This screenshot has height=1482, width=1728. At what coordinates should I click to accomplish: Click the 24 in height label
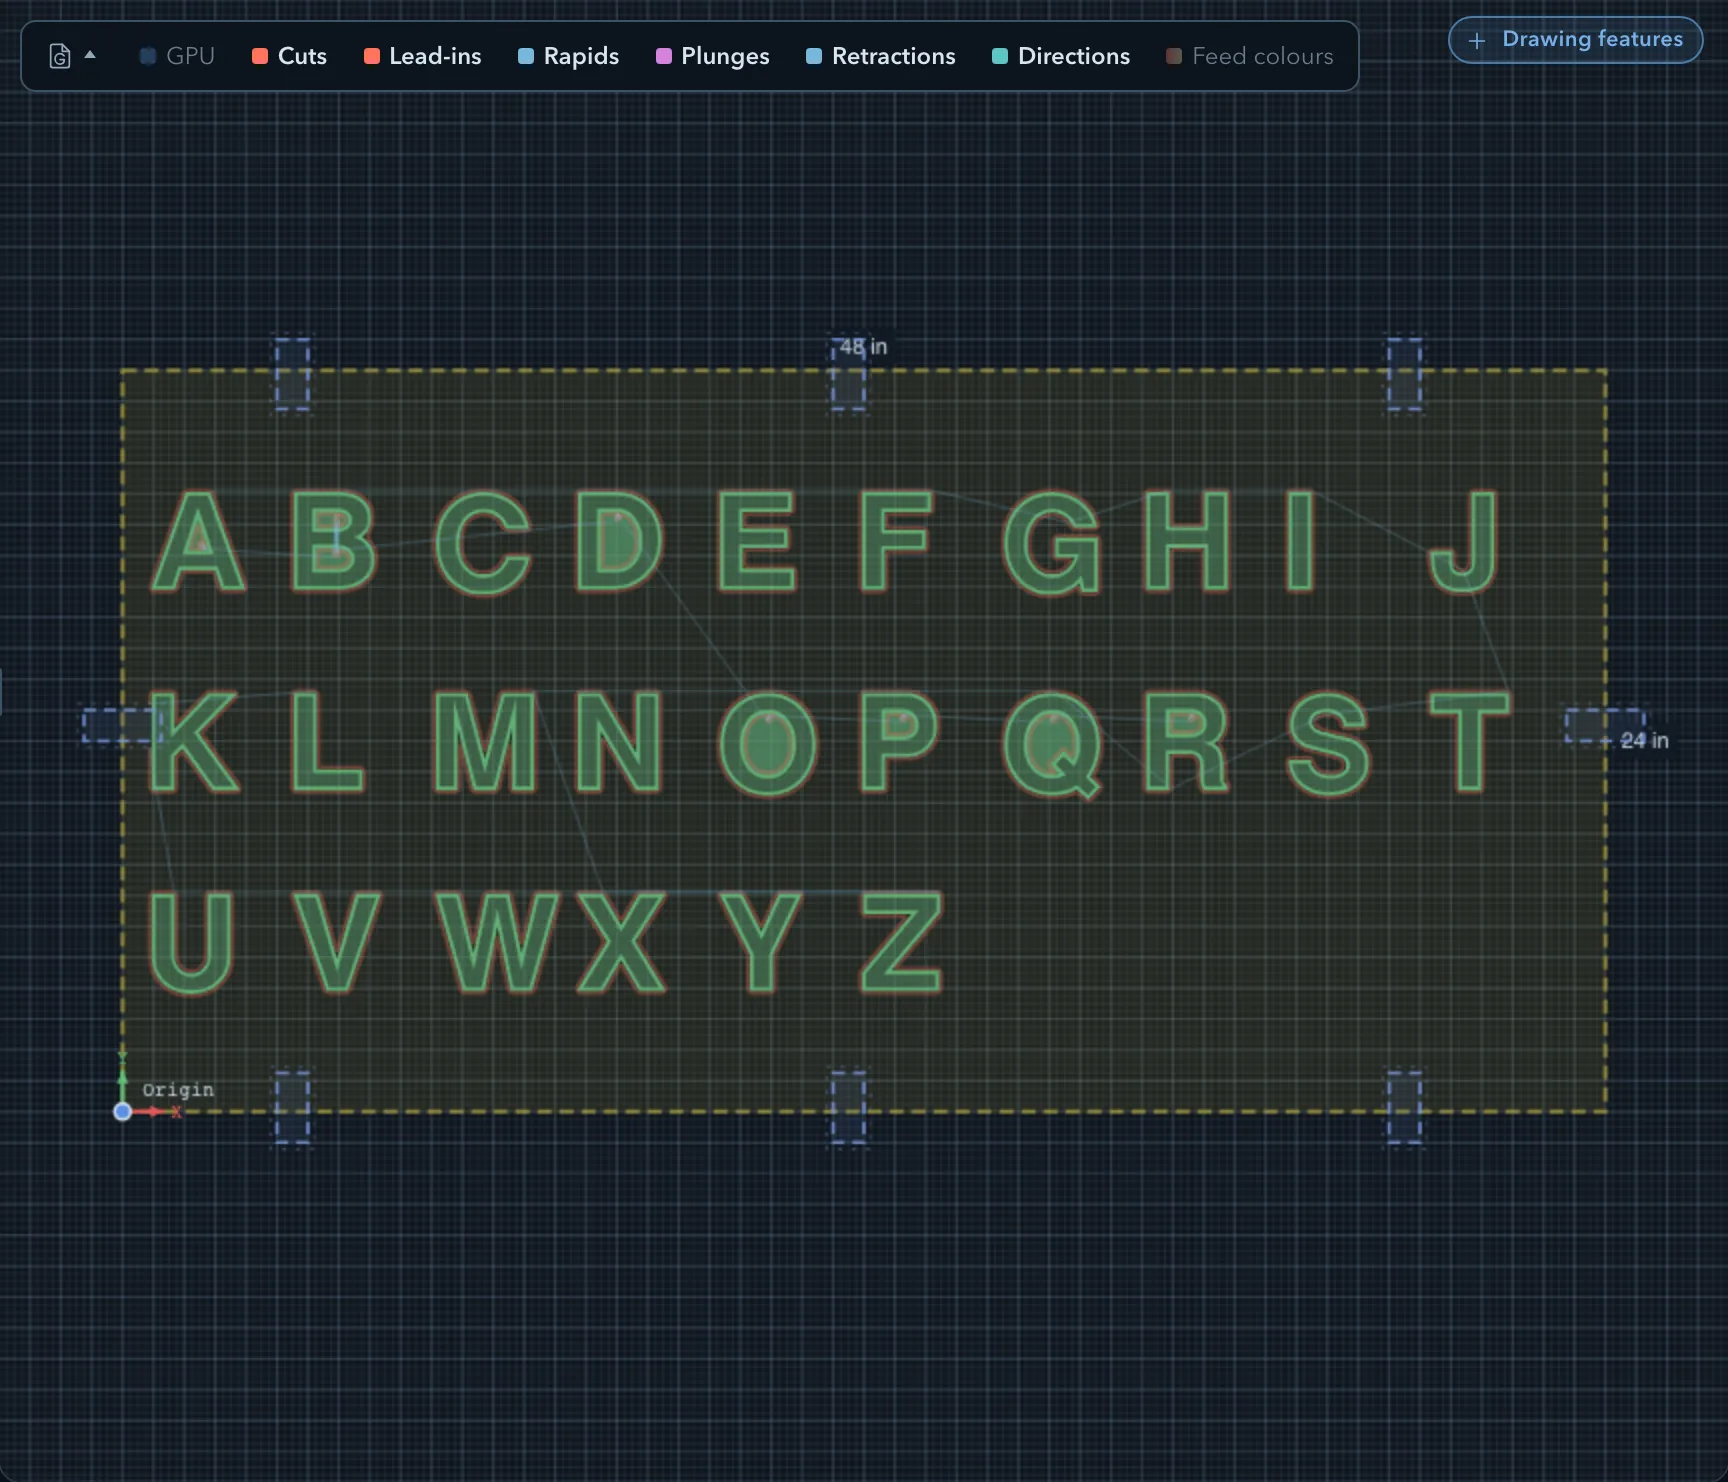click(x=1645, y=740)
